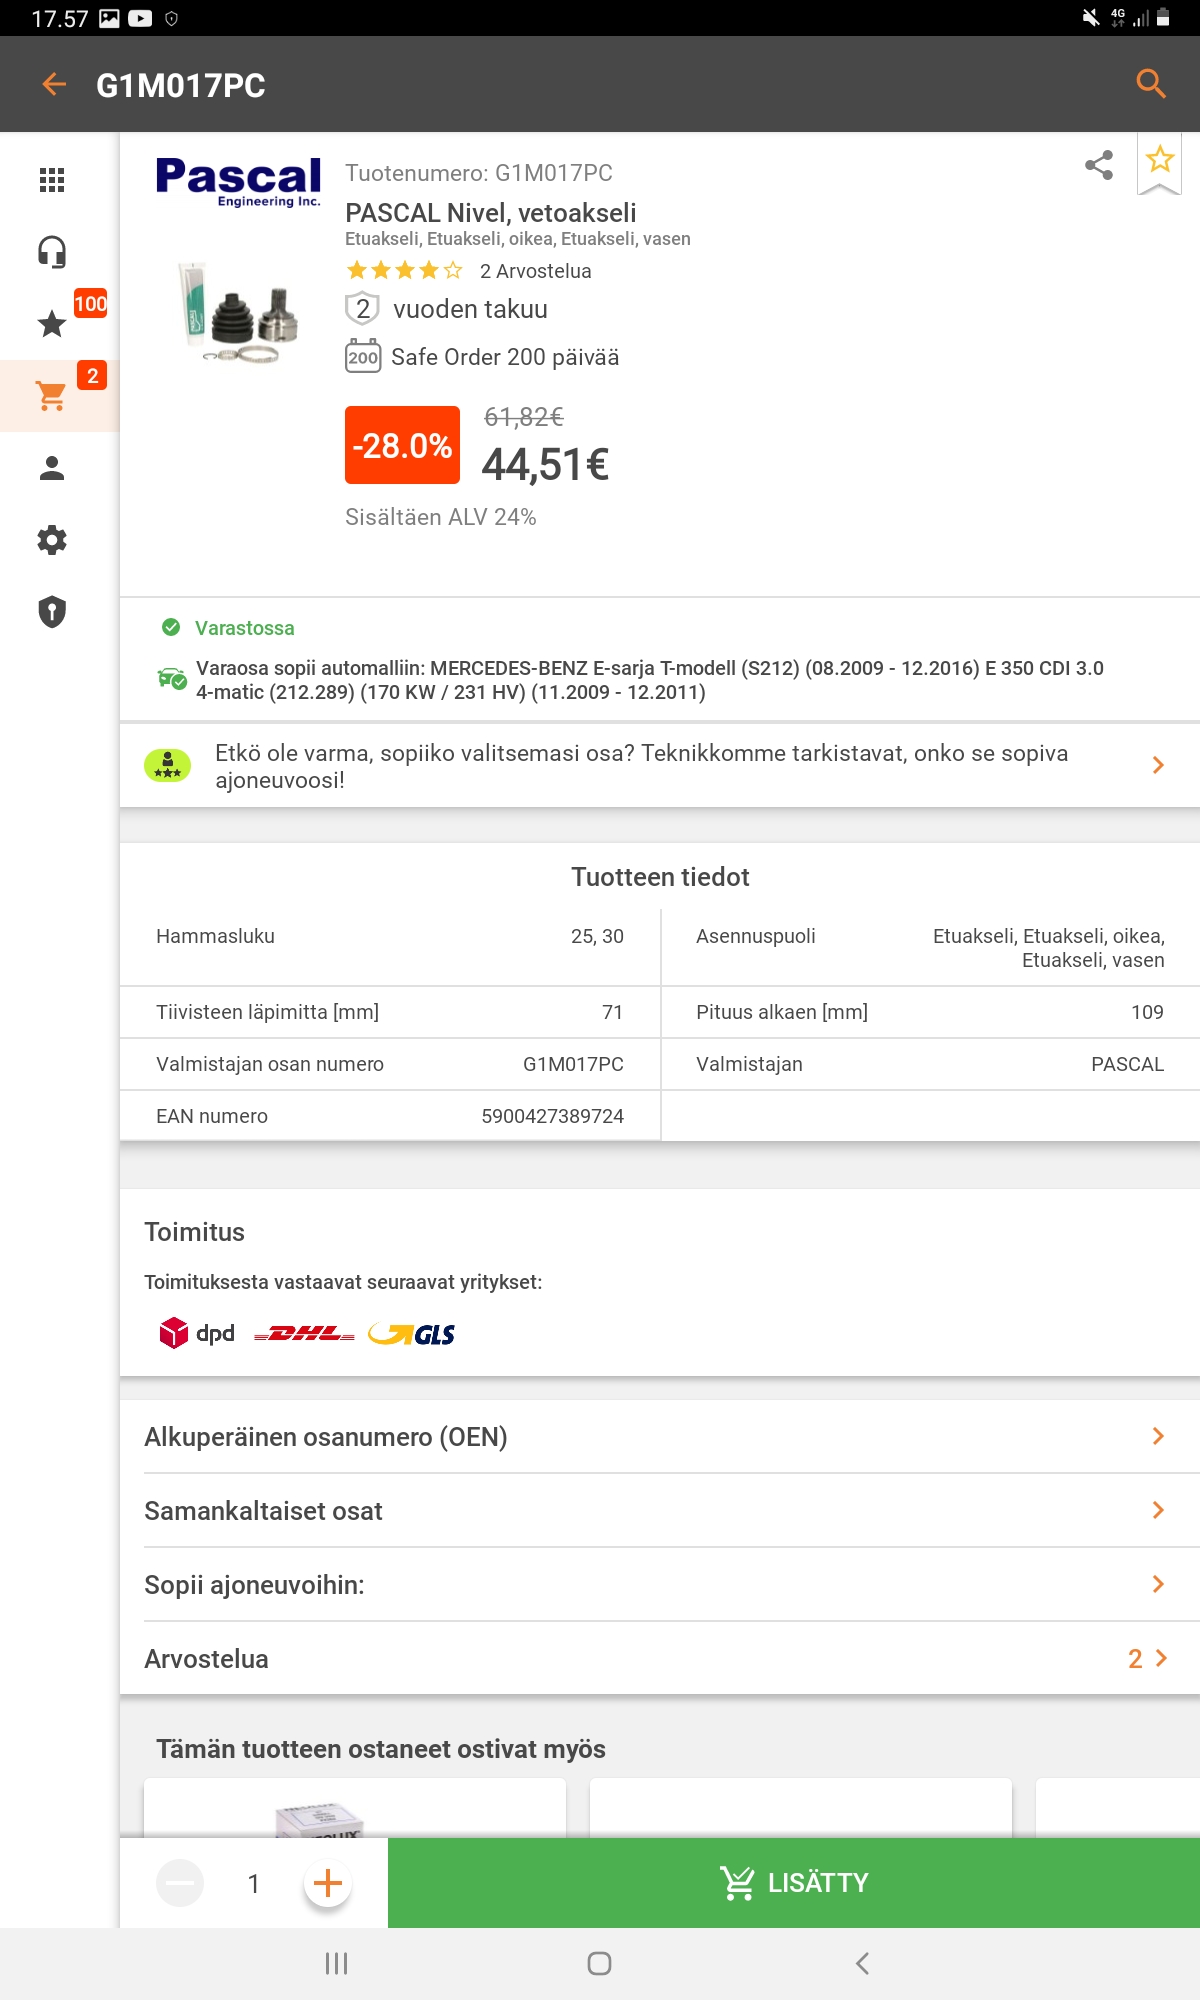The width and height of the screenshot is (1200, 2000).
Task: Open the Arvostelua reviews row
Action: tap(660, 1659)
